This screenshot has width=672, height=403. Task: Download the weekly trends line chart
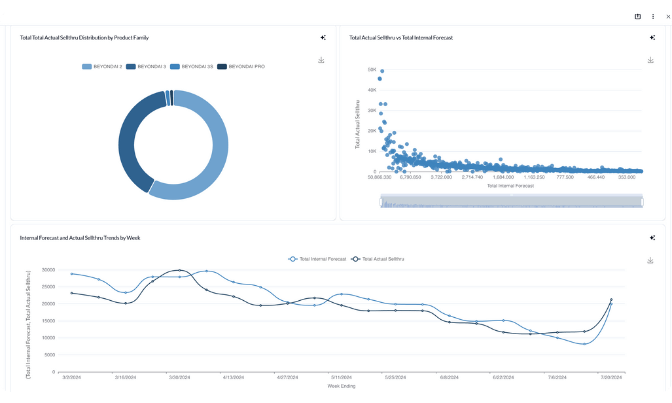pos(651,259)
